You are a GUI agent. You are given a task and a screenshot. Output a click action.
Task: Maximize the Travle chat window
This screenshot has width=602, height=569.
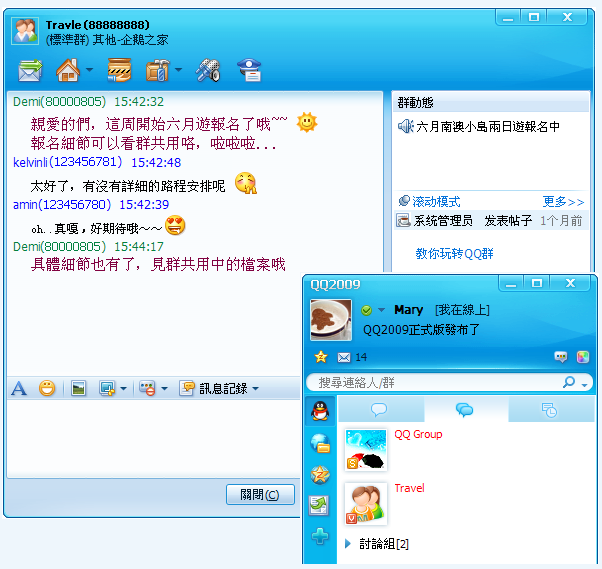(x=534, y=17)
